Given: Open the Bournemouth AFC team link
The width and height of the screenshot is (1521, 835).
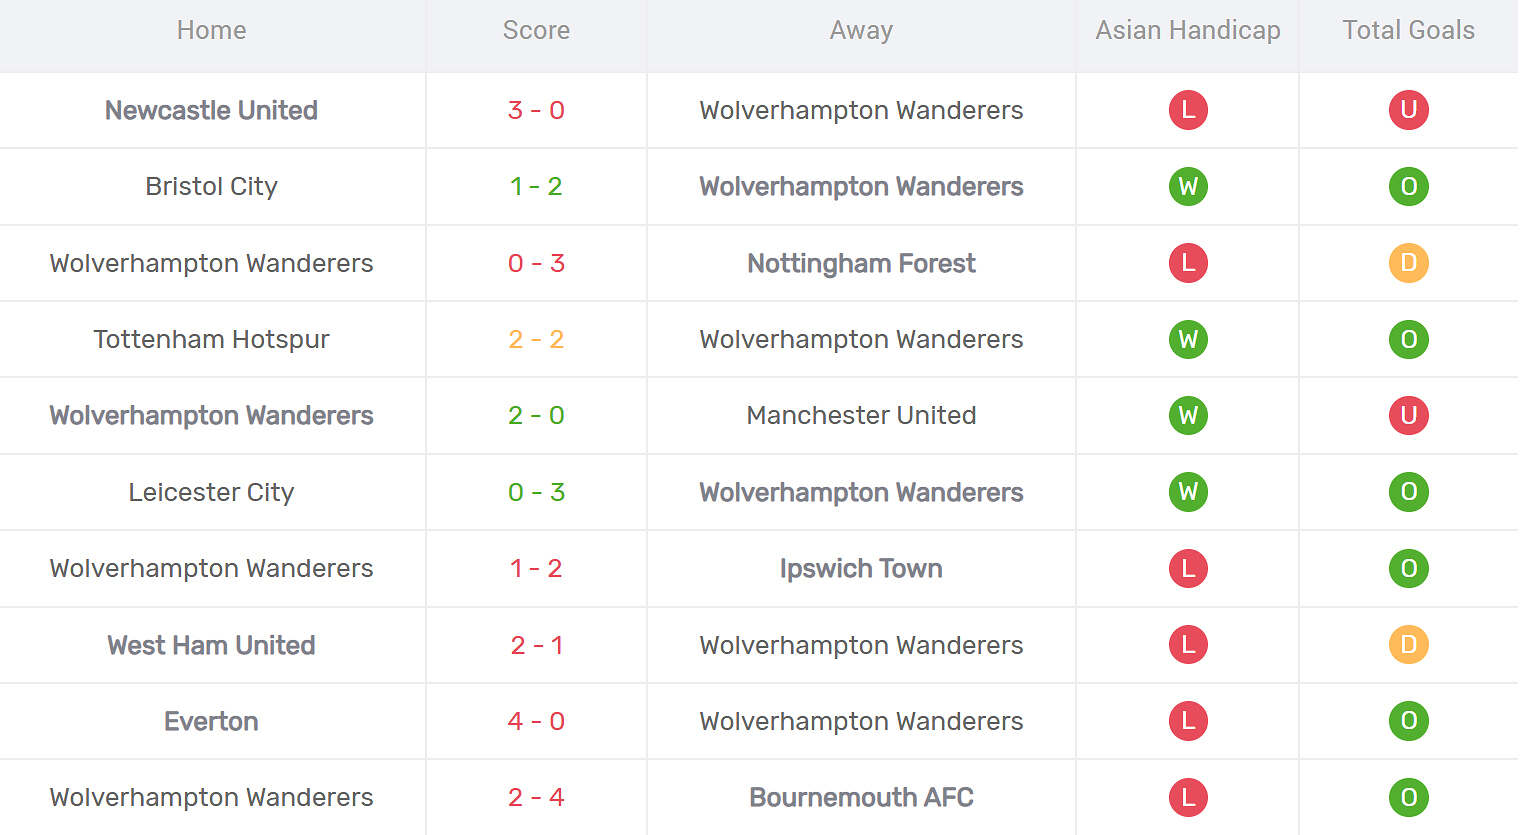Looking at the screenshot, I should (x=861, y=797).
